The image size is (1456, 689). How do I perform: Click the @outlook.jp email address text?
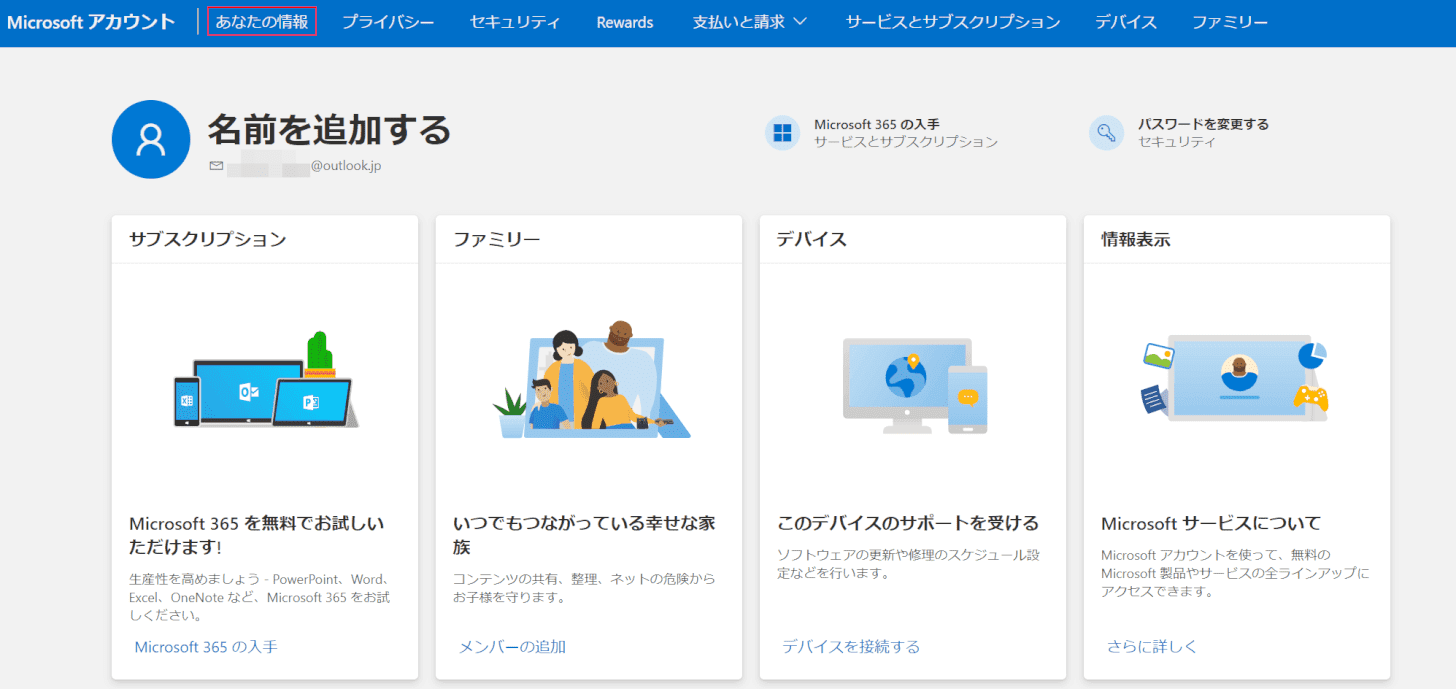[x=346, y=166]
